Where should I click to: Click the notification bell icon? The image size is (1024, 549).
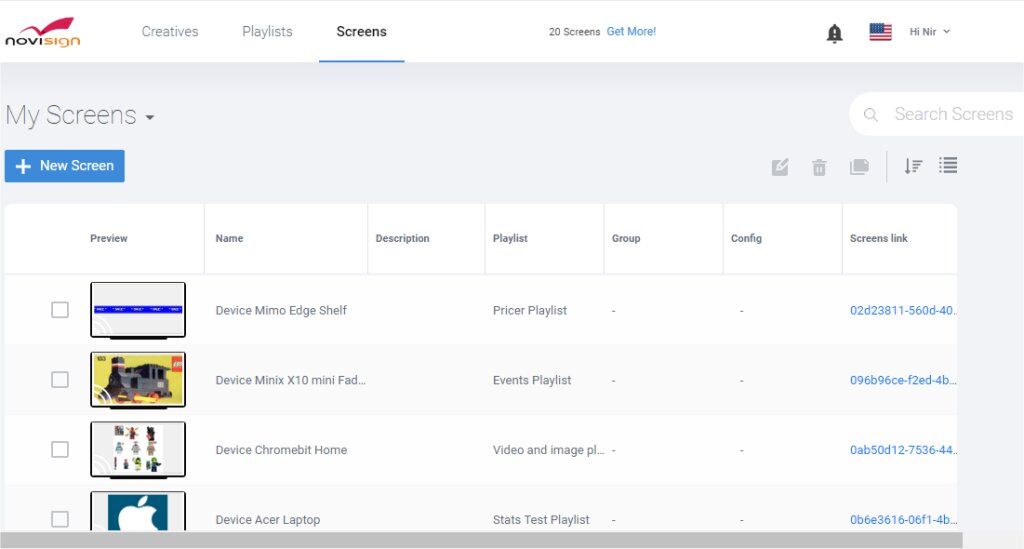[x=834, y=33]
